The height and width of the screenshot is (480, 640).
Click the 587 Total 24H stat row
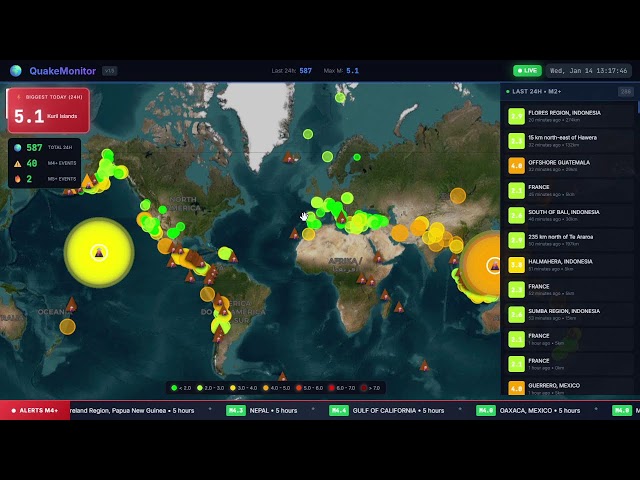[44, 147]
